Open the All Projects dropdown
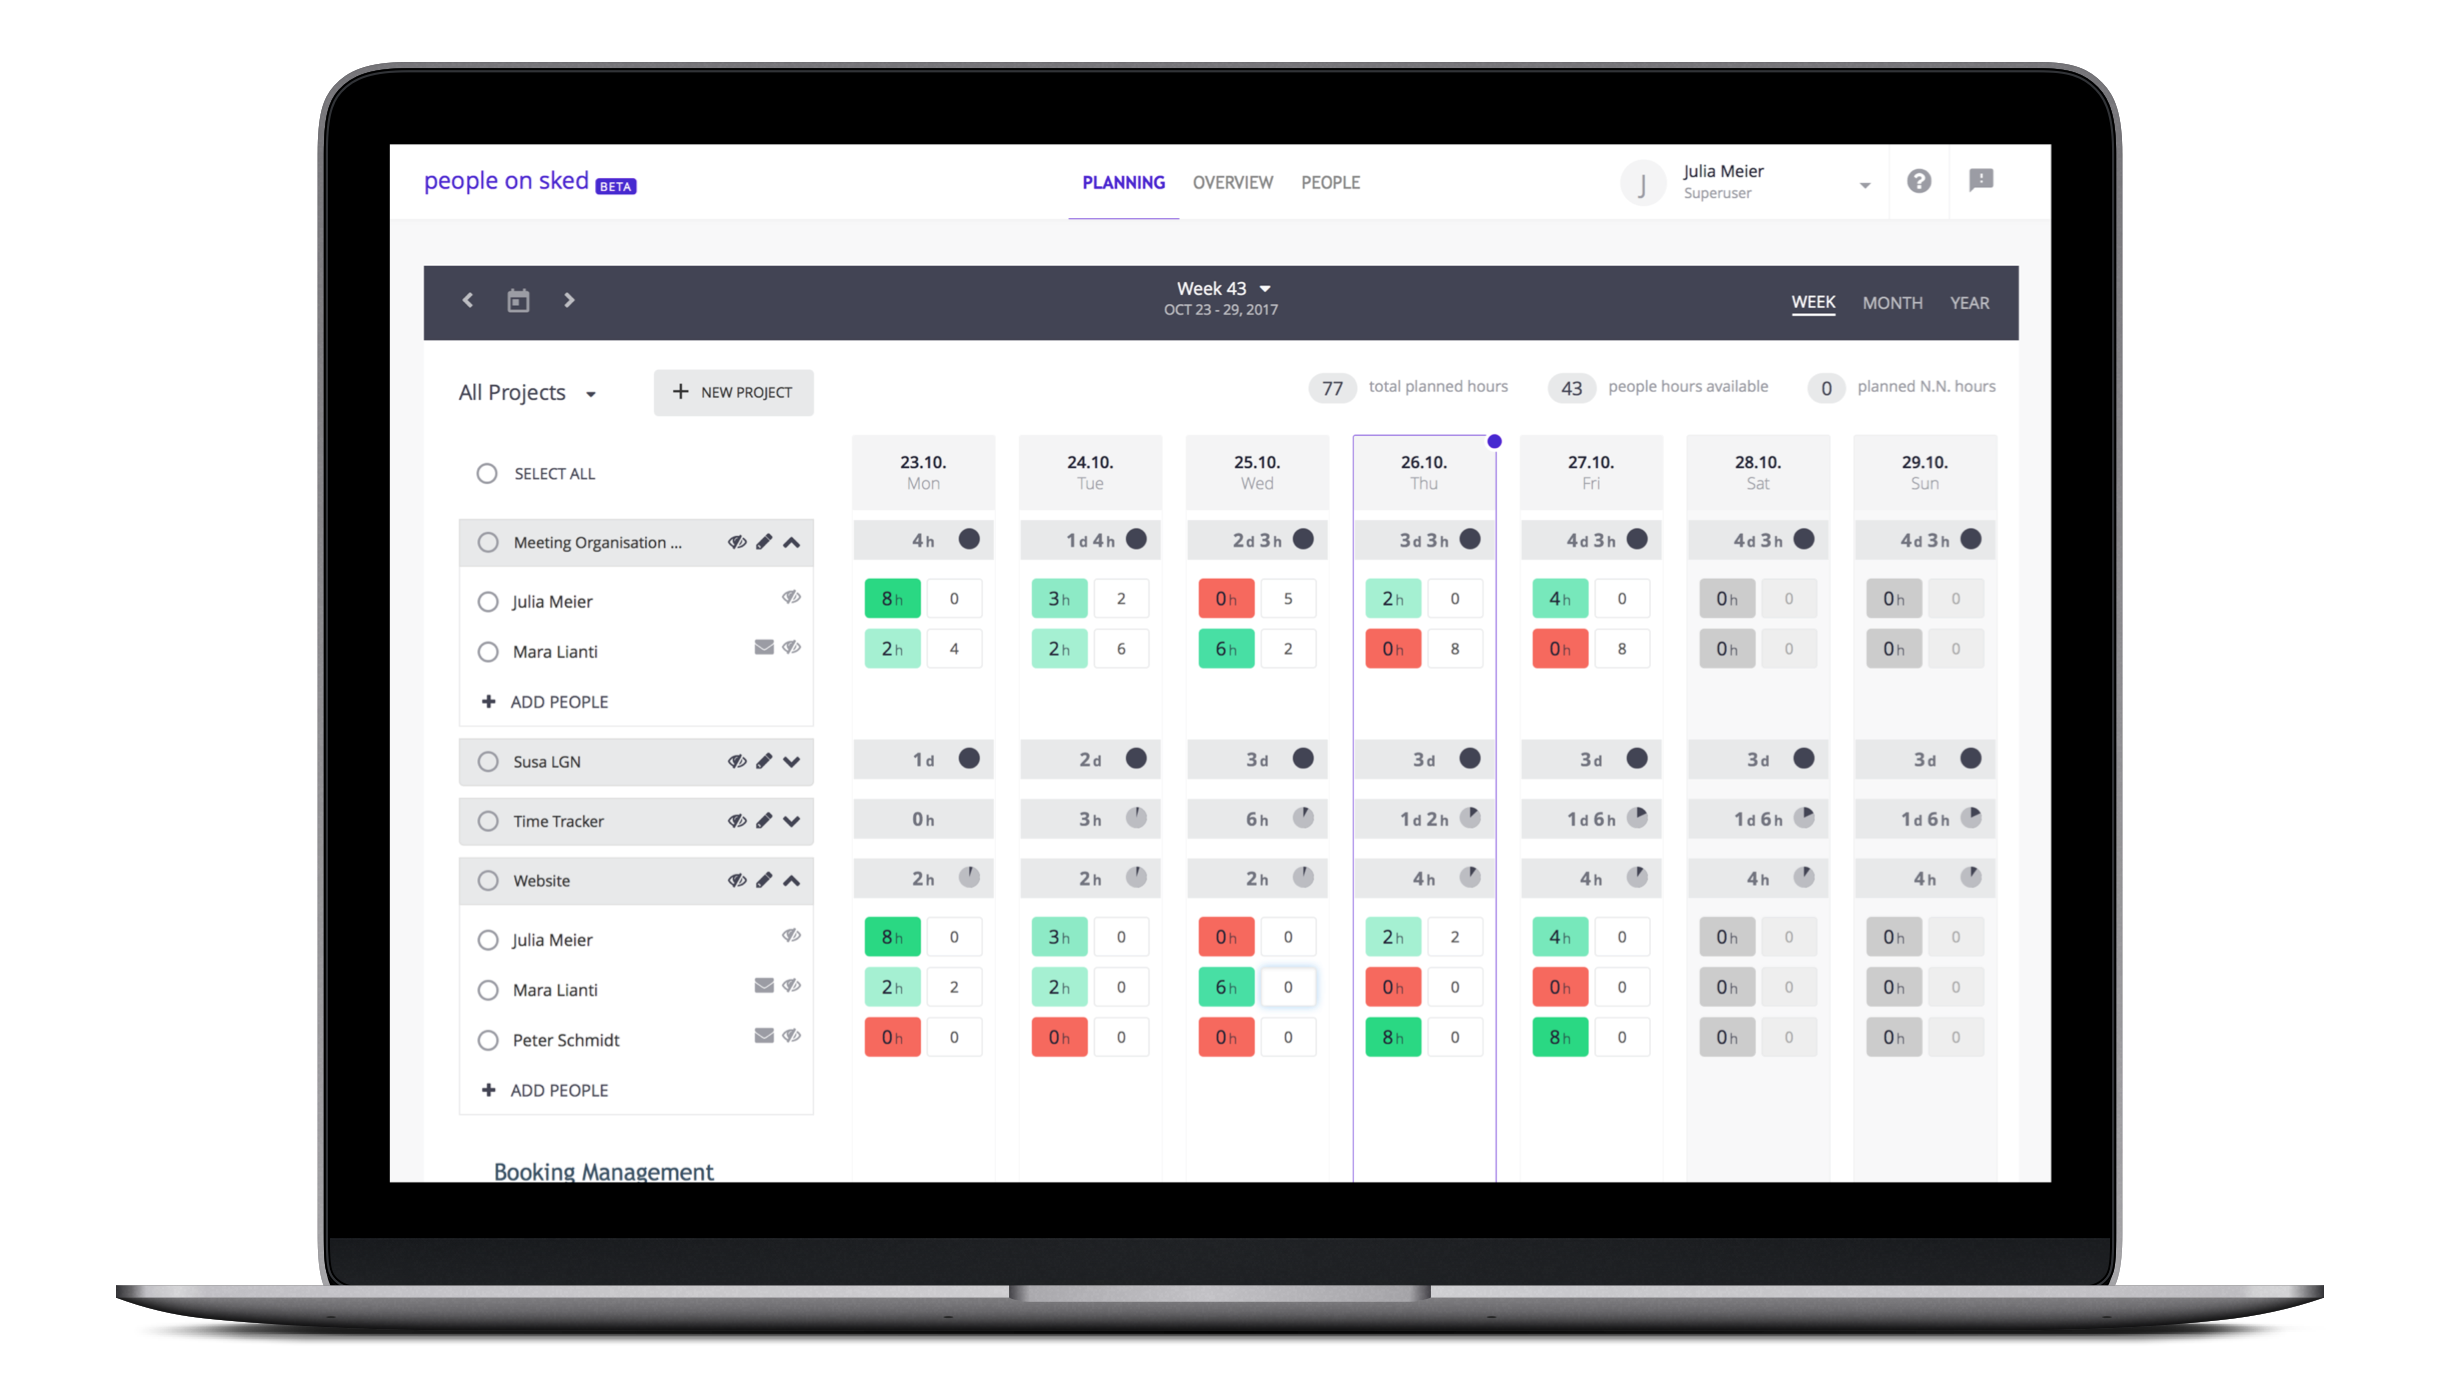Screen dimensions: 2440x1400 [x=527, y=393]
